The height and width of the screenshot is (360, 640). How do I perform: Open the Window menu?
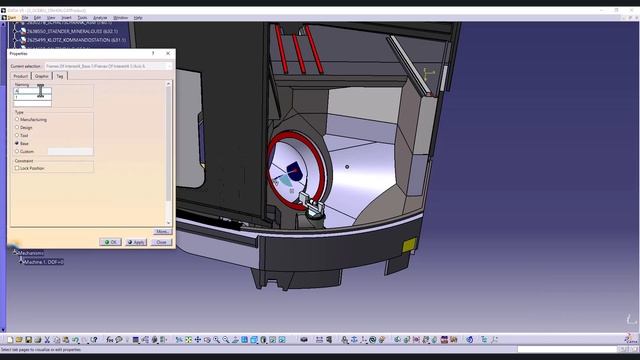120,18
